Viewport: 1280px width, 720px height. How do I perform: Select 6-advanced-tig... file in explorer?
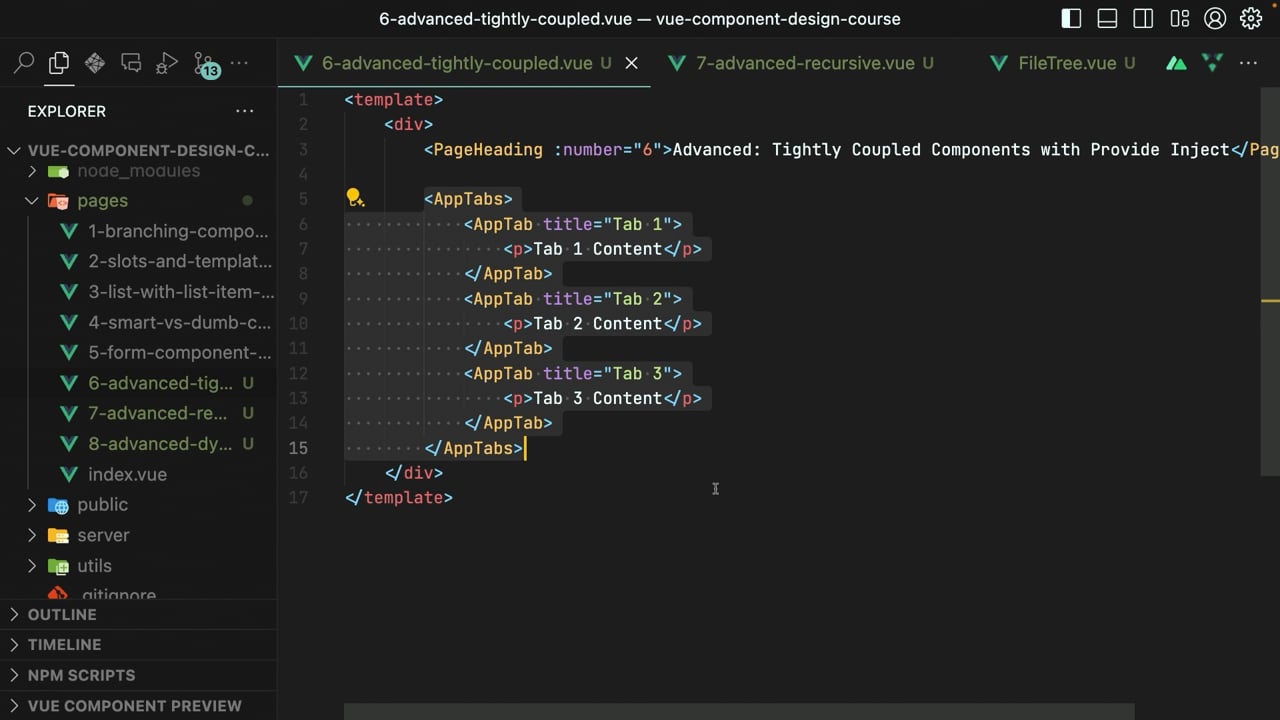click(160, 383)
